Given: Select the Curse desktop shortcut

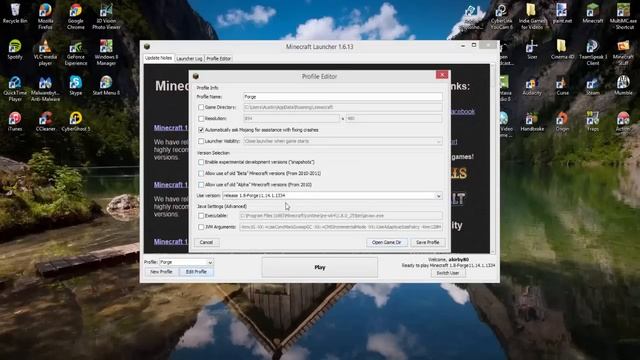Looking at the screenshot, I should 562,85.
